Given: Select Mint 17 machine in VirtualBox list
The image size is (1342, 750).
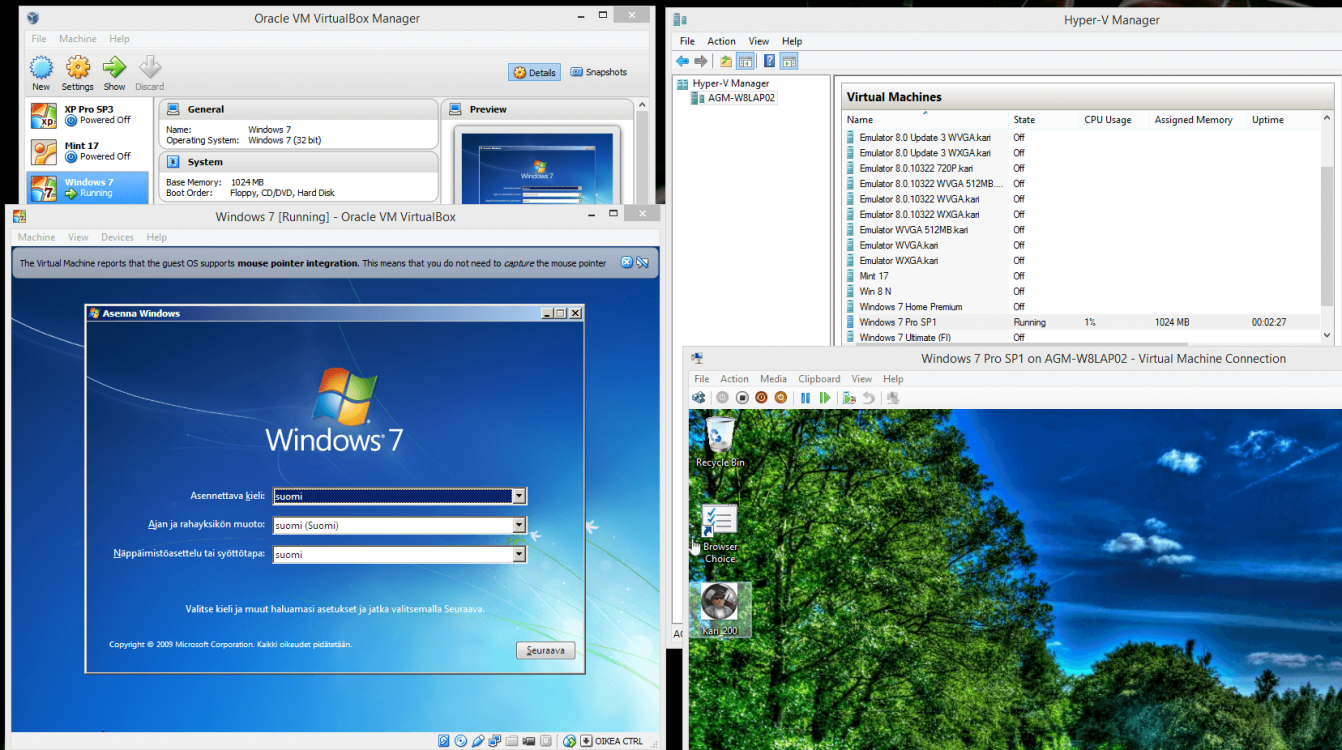Looking at the screenshot, I should click(x=88, y=151).
